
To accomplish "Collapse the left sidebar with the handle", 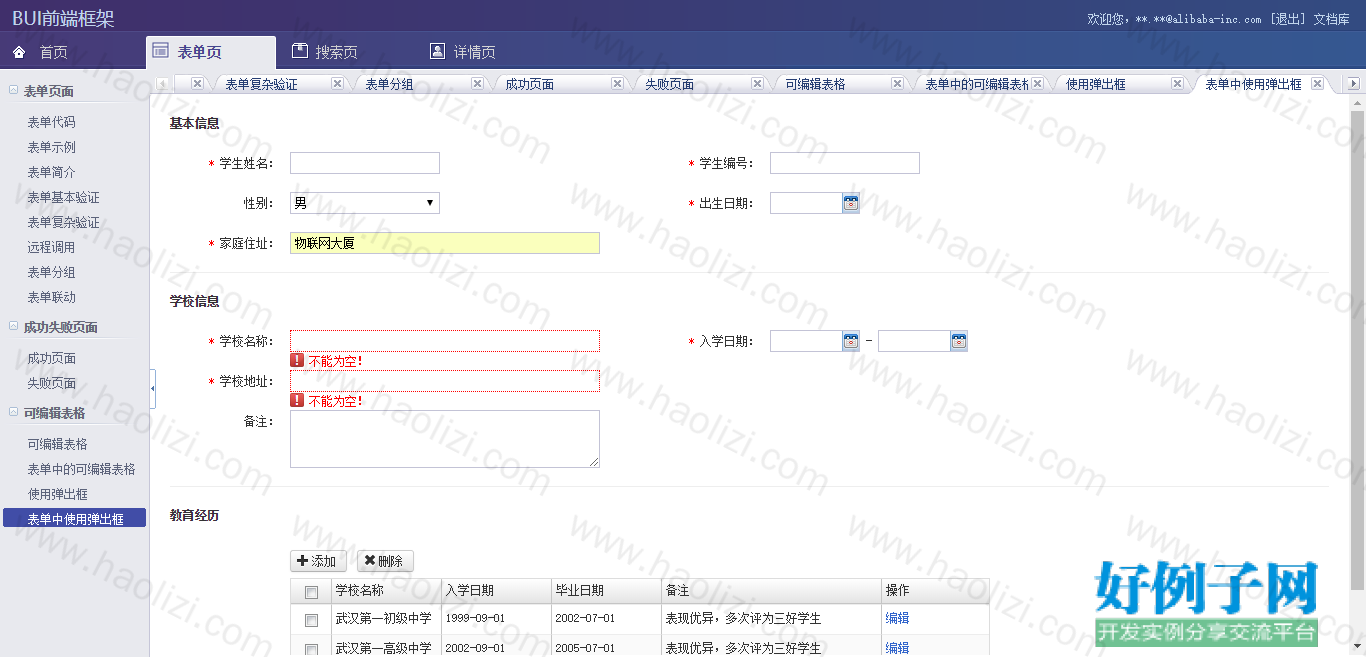I will pos(153,389).
